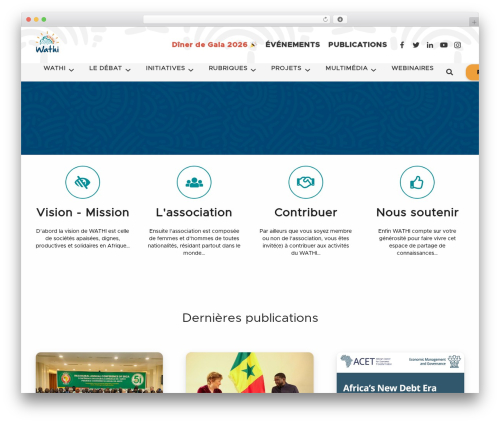Open the Africa's New Debt Era thumbnail
This screenshot has height=423, width=500.
click(x=400, y=373)
